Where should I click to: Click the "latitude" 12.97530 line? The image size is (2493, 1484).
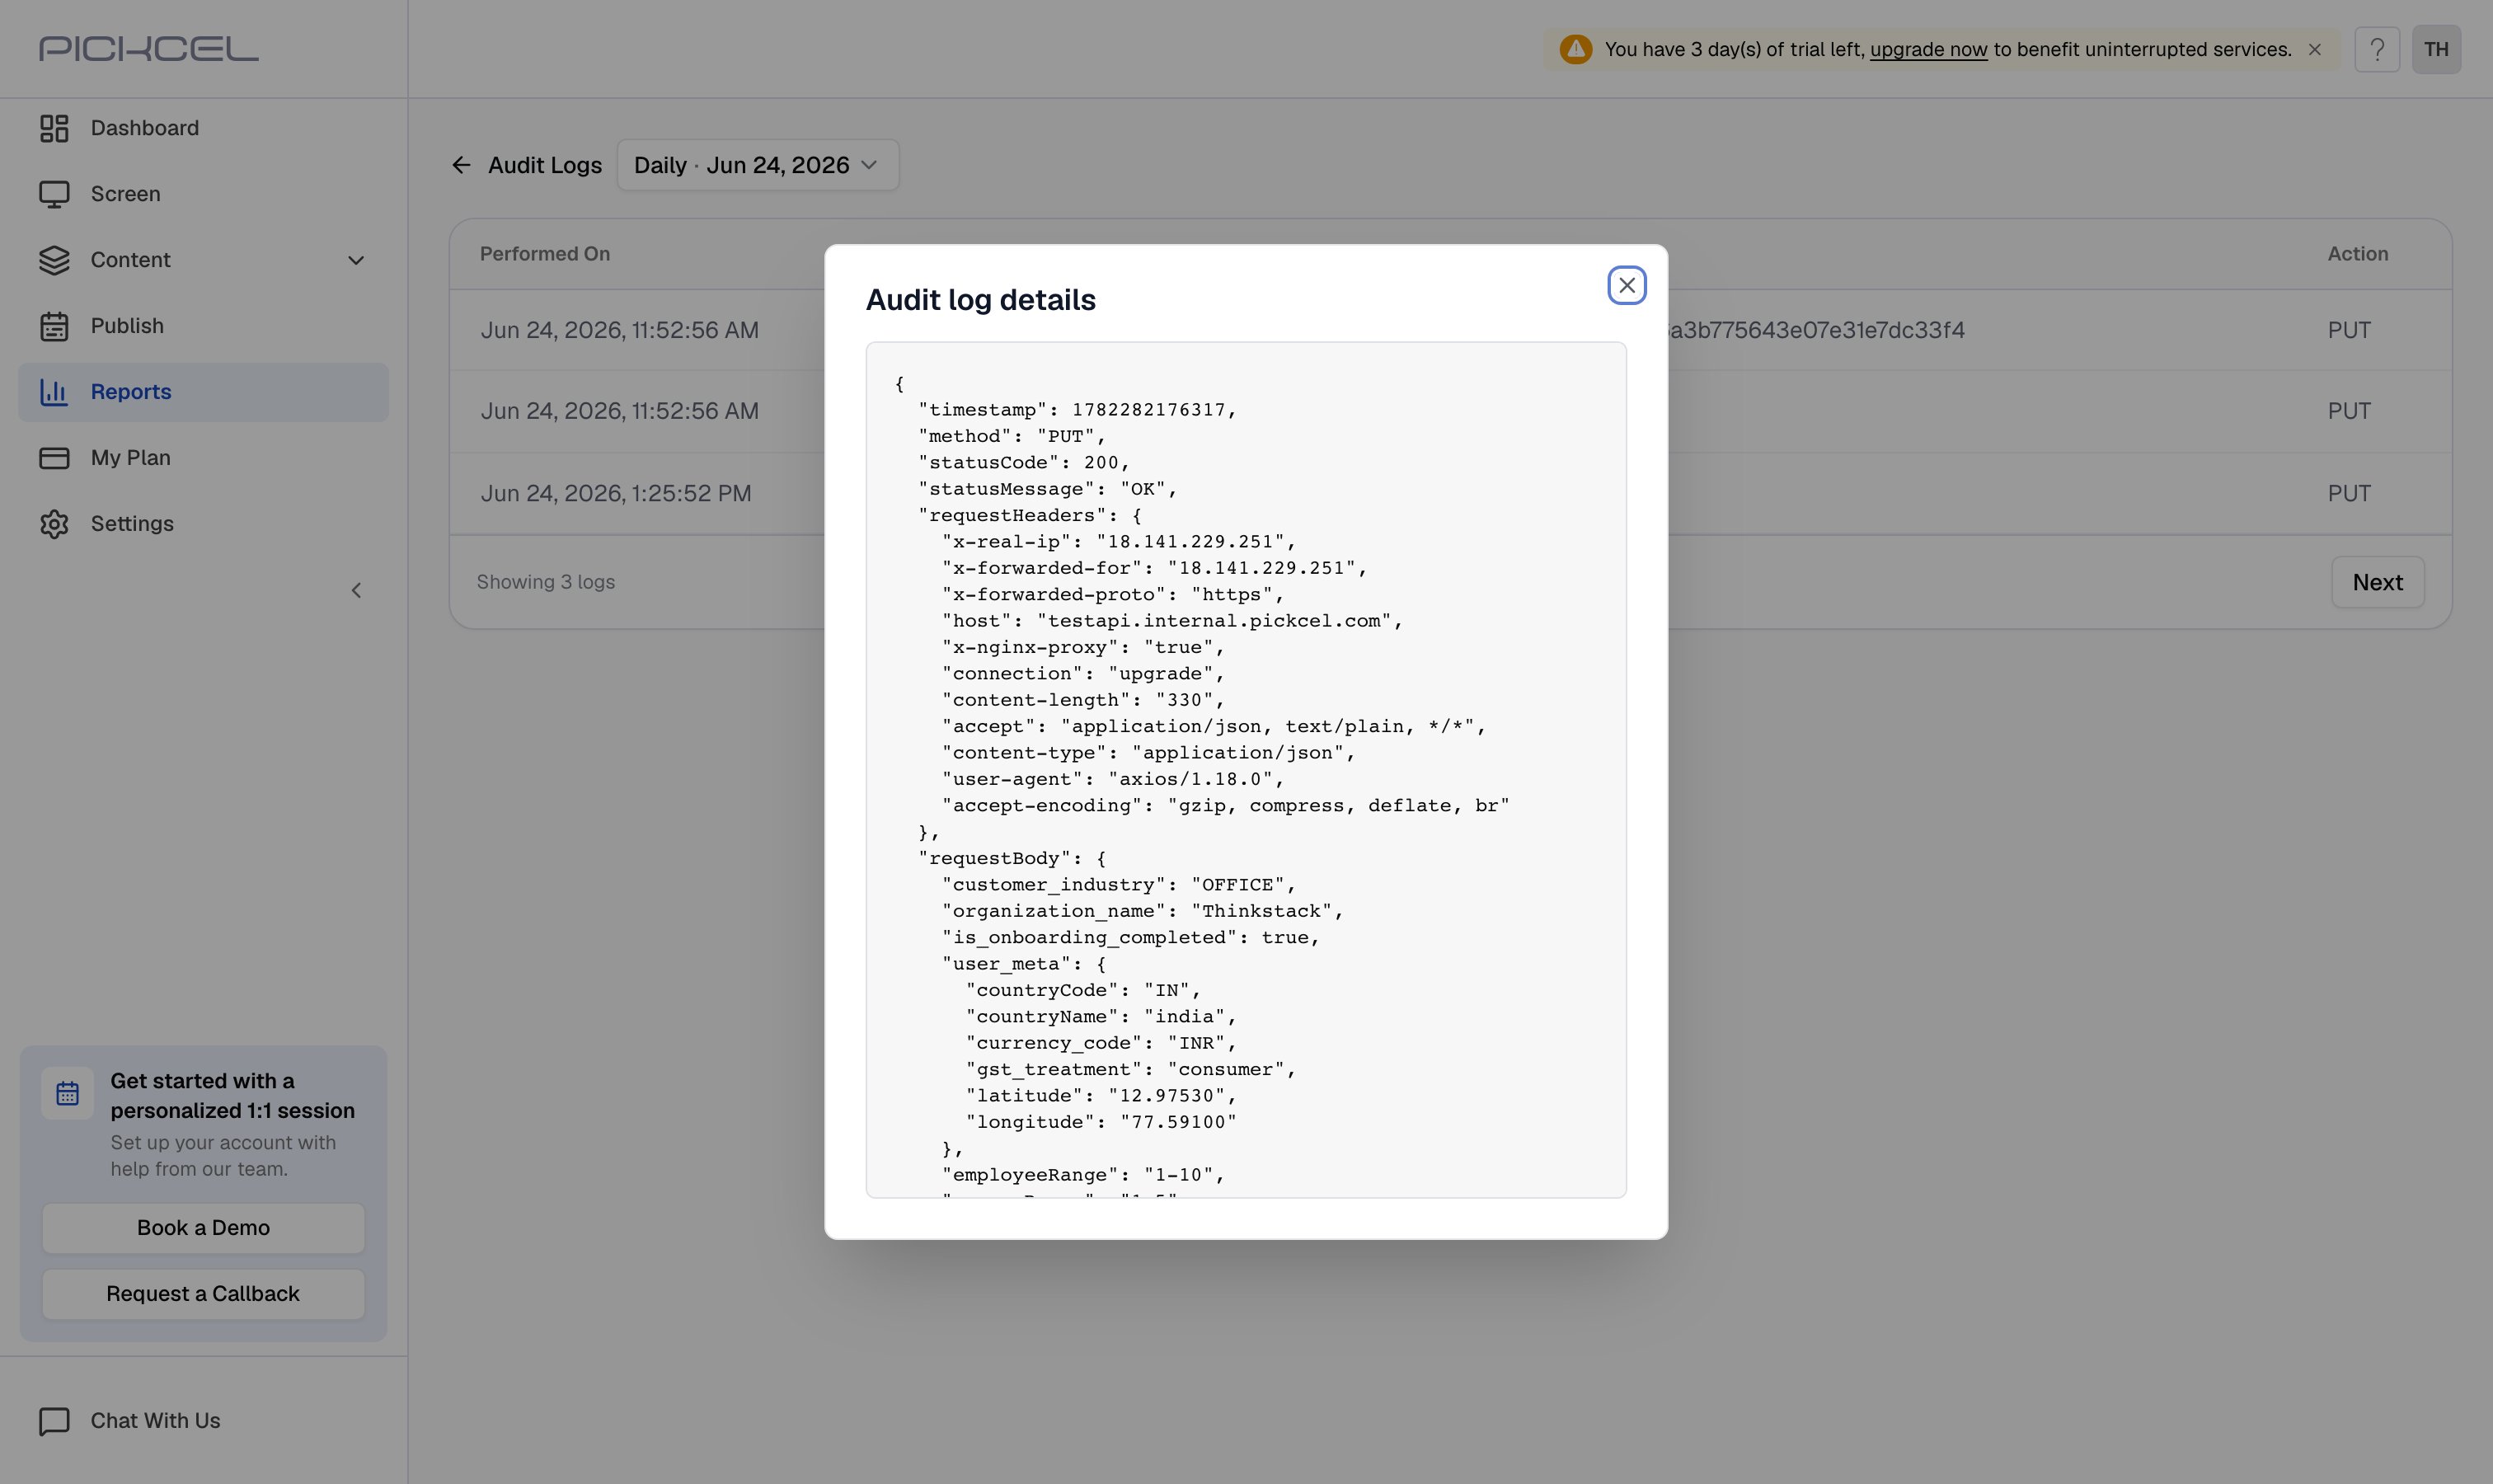[x=1100, y=1096]
